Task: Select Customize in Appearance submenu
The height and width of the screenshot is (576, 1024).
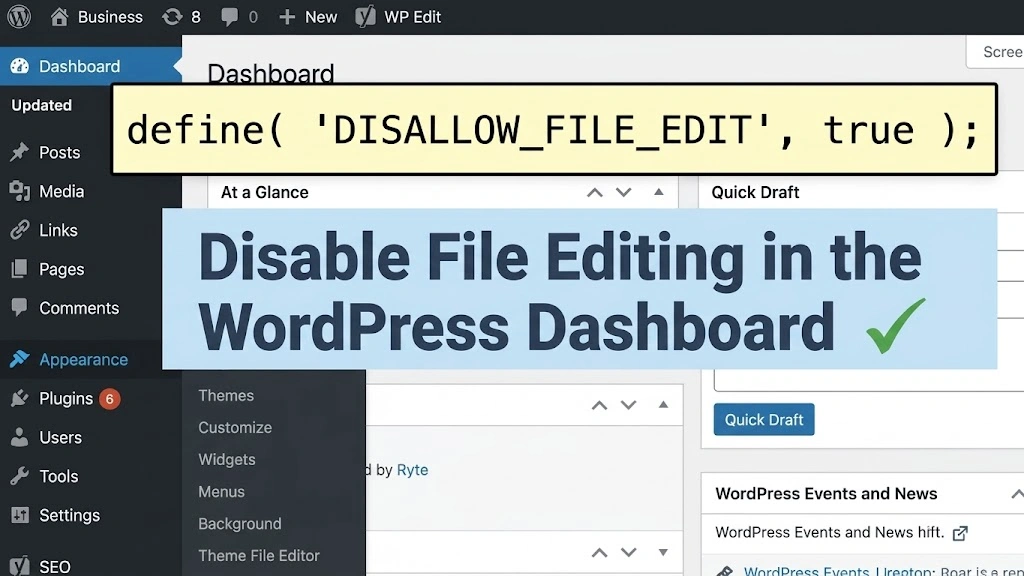Action: tap(235, 427)
